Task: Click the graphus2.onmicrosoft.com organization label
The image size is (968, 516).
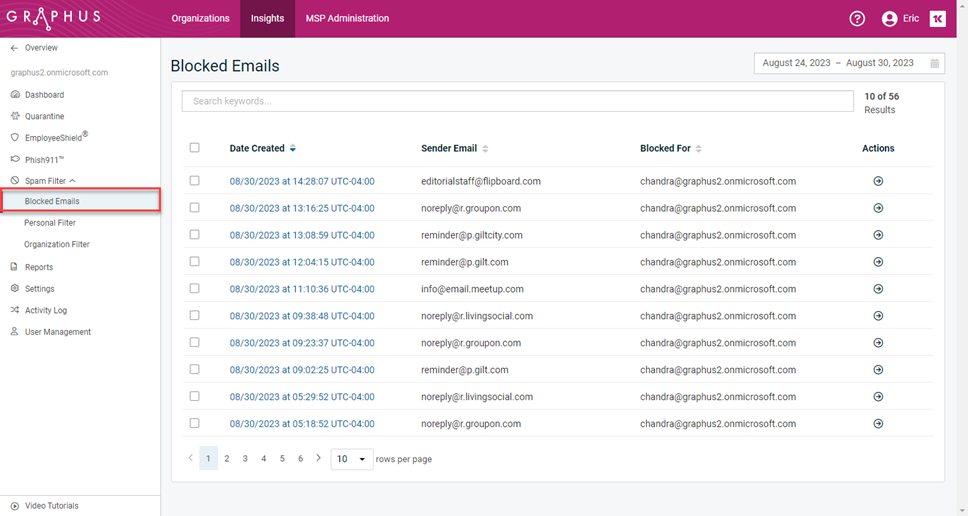Action: click(x=59, y=72)
